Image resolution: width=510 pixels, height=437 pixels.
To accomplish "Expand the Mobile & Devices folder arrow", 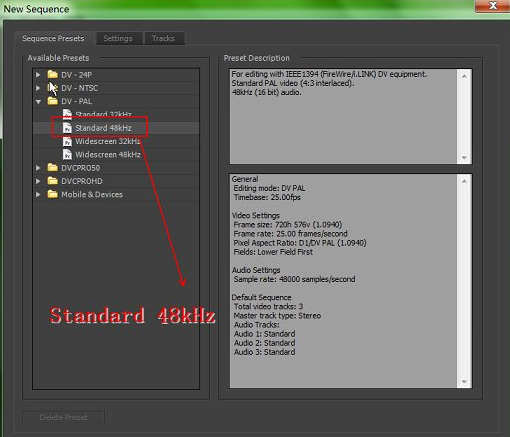I will (x=38, y=194).
